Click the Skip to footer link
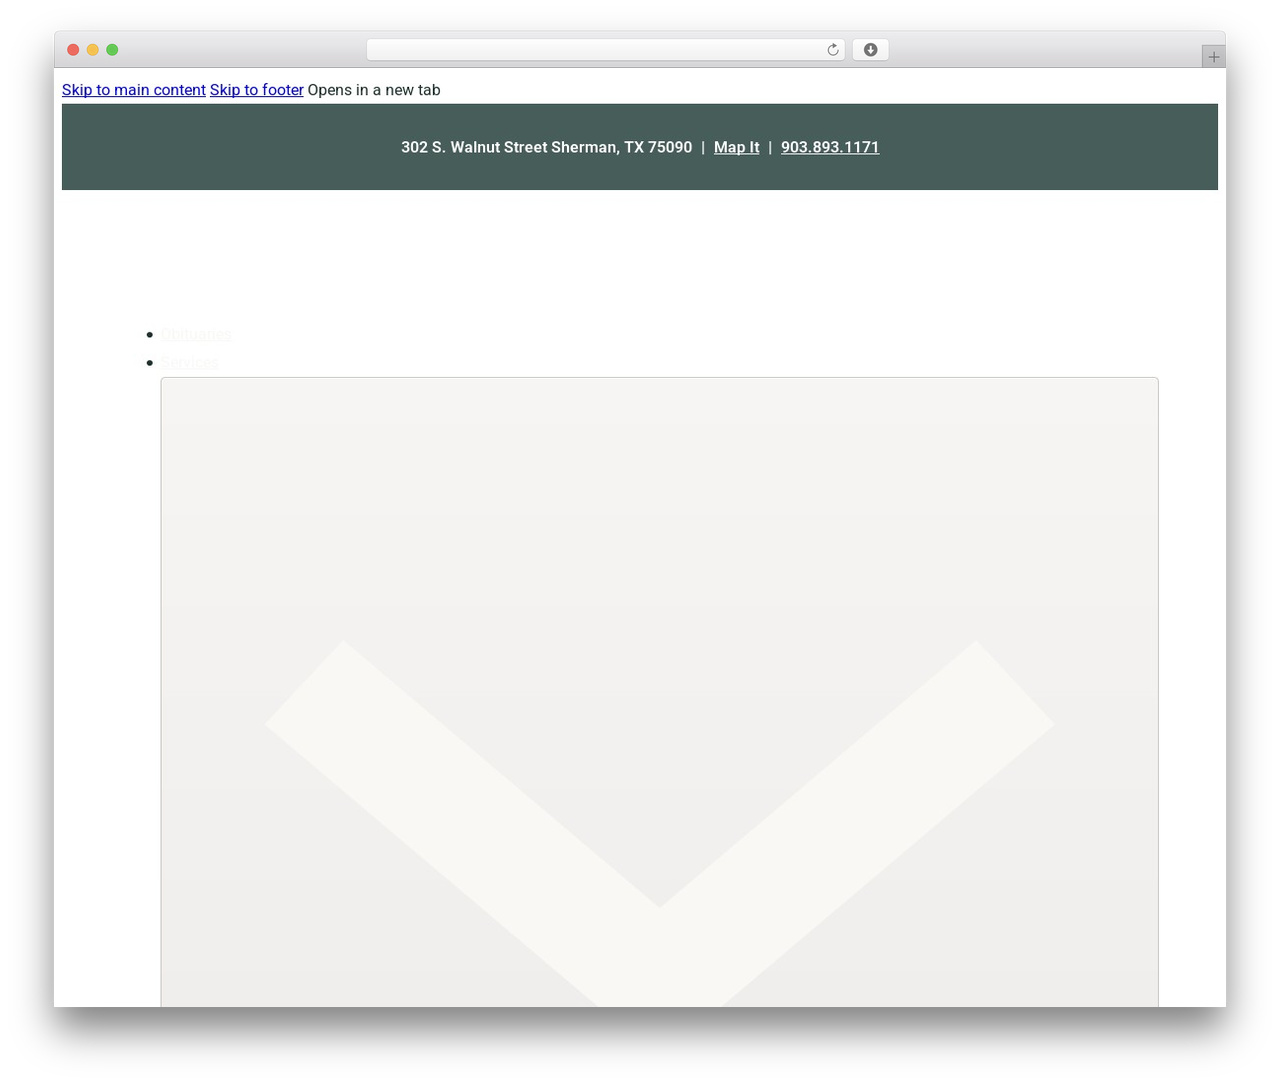 point(257,90)
